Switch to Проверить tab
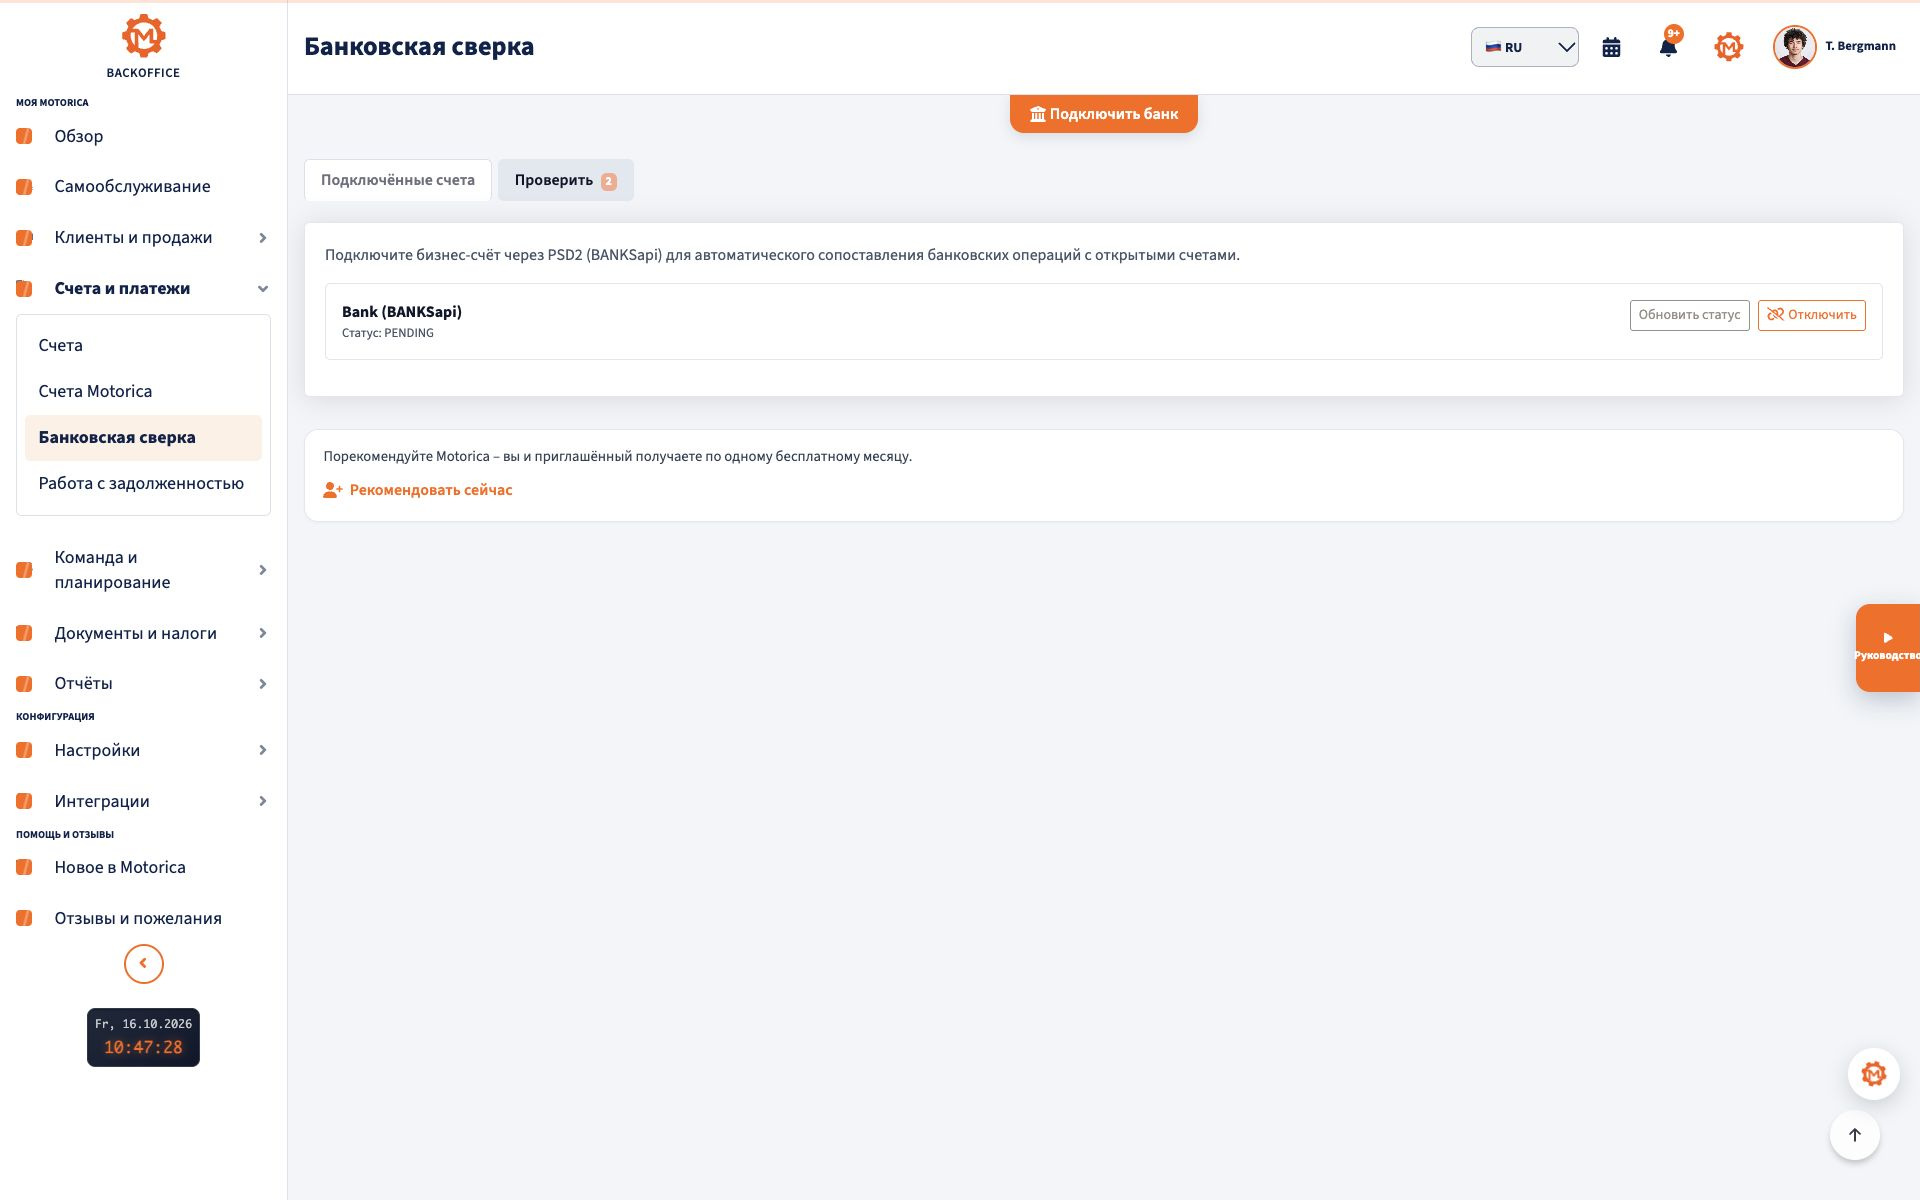Viewport: 1920px width, 1200px height. click(565, 180)
